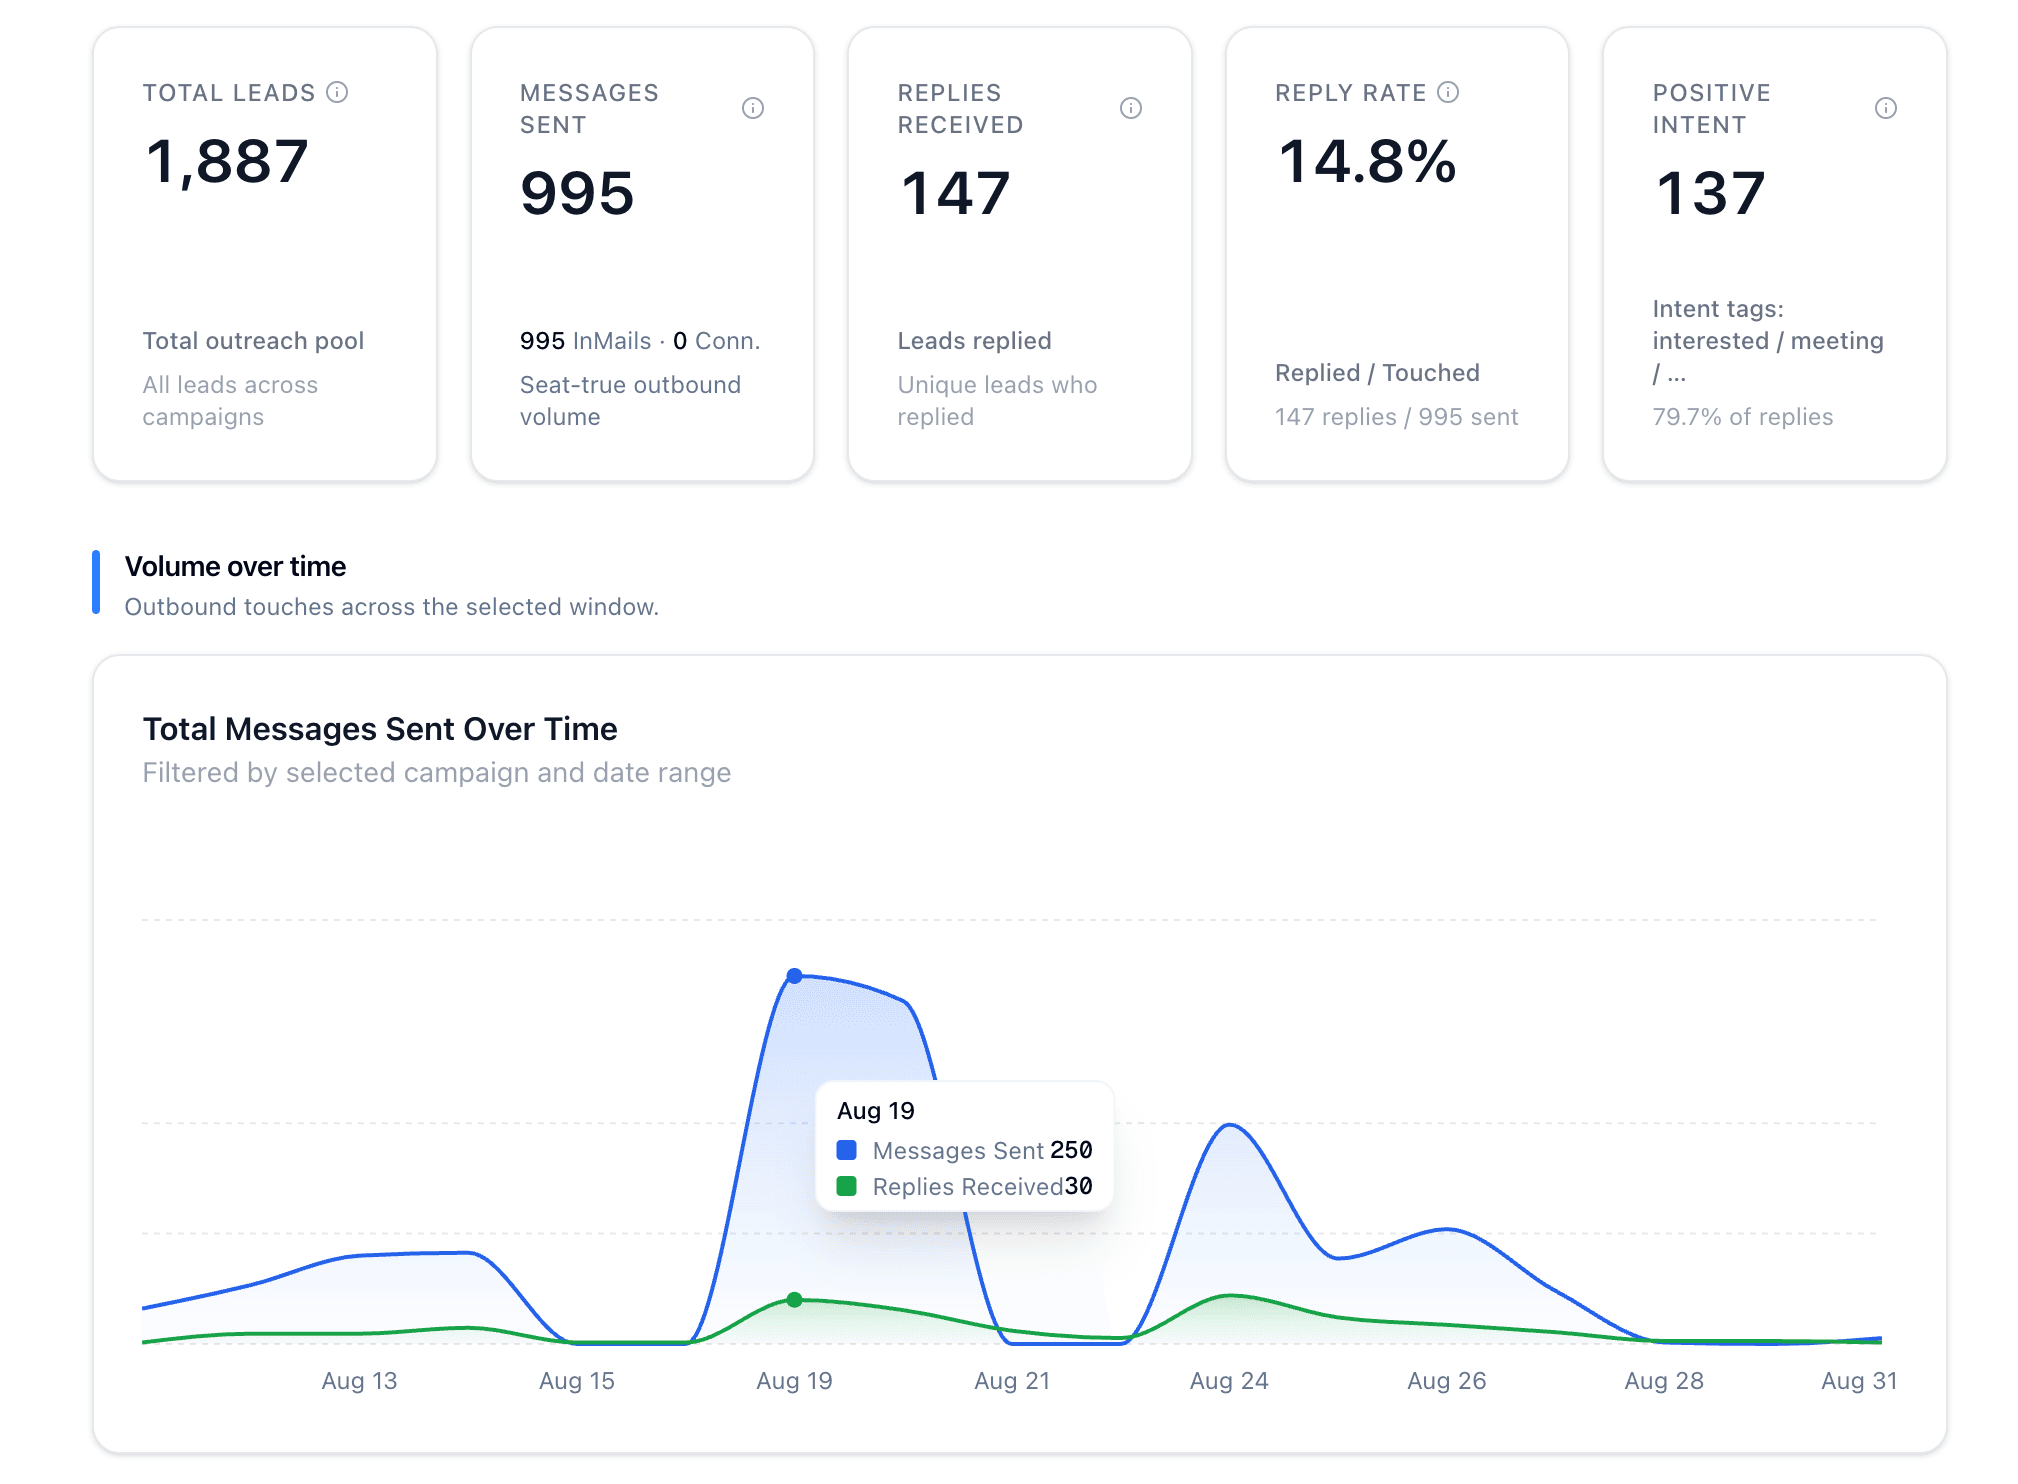
Task: Show the Reply Rate info tooltip icon
Action: (1448, 92)
